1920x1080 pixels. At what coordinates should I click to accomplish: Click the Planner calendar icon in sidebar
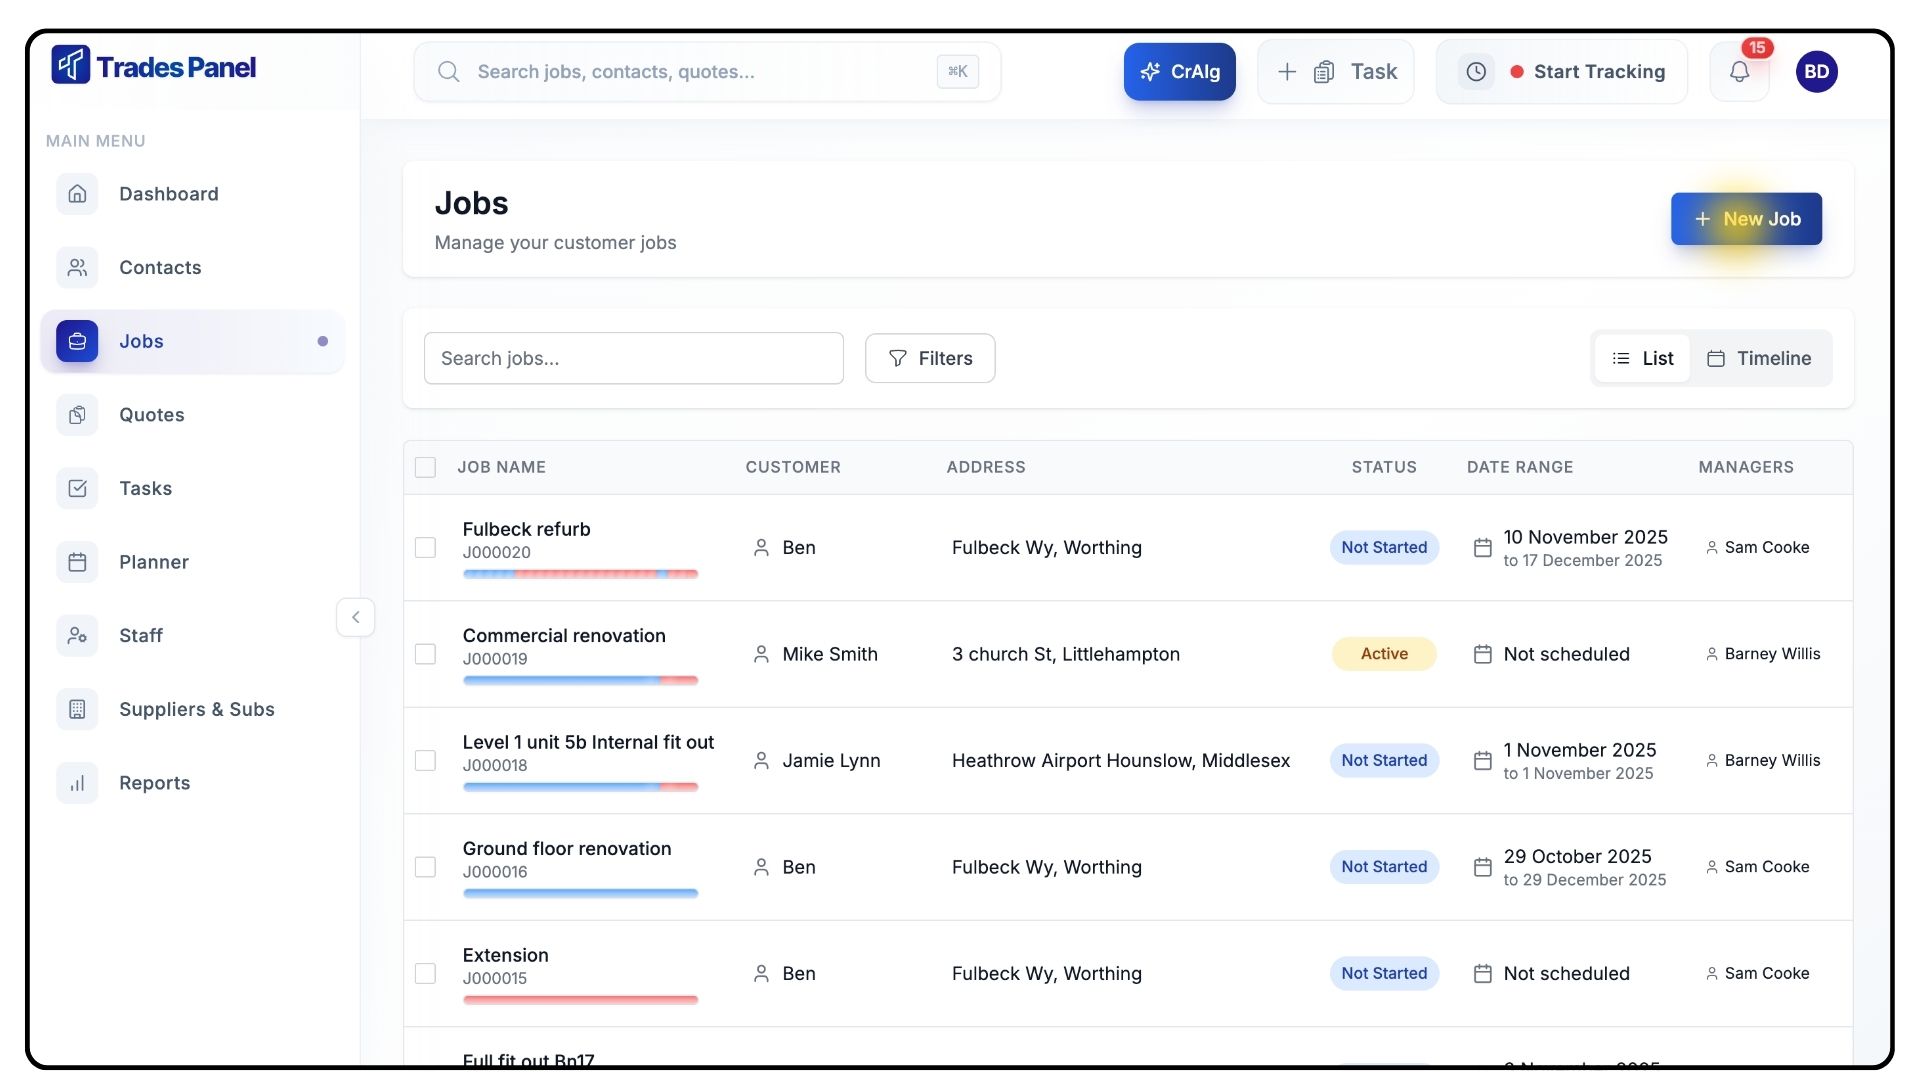77,562
